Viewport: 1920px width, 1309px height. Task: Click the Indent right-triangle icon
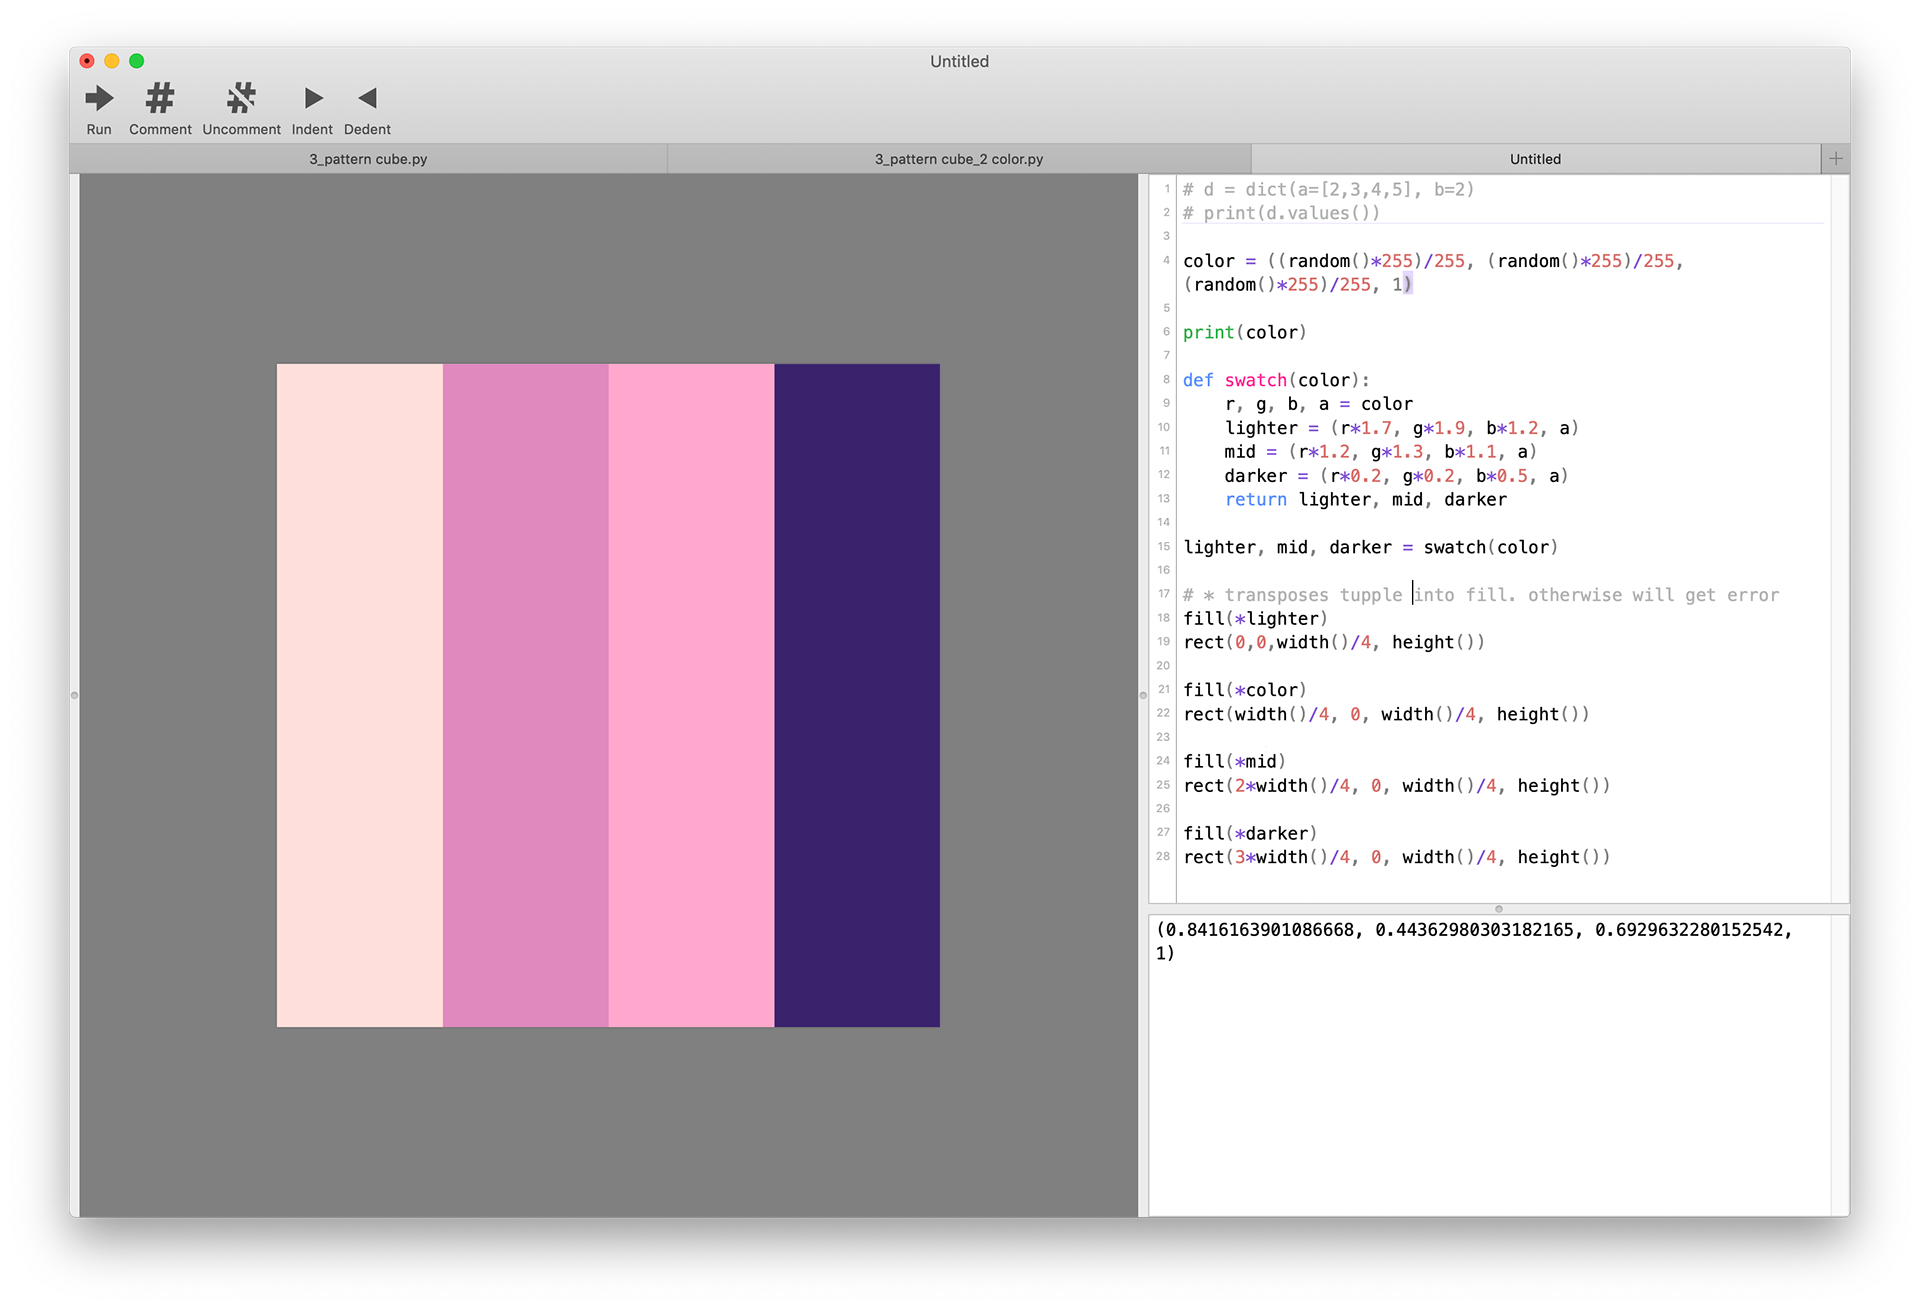(x=313, y=99)
